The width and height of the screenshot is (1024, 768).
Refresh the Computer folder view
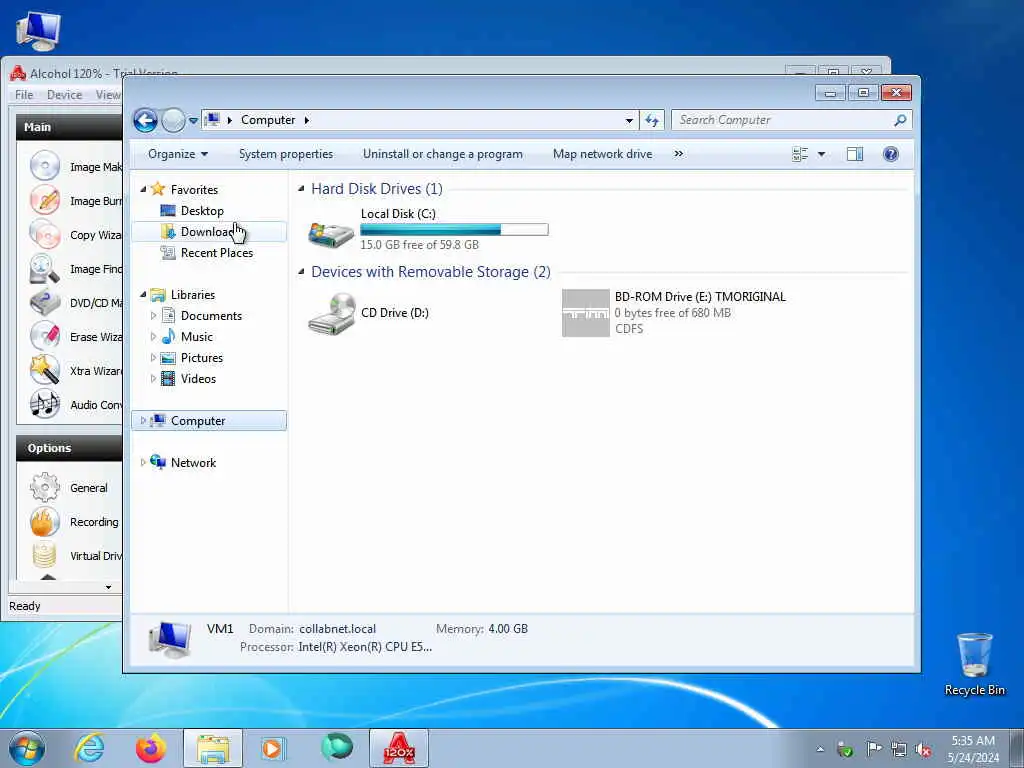(652, 120)
